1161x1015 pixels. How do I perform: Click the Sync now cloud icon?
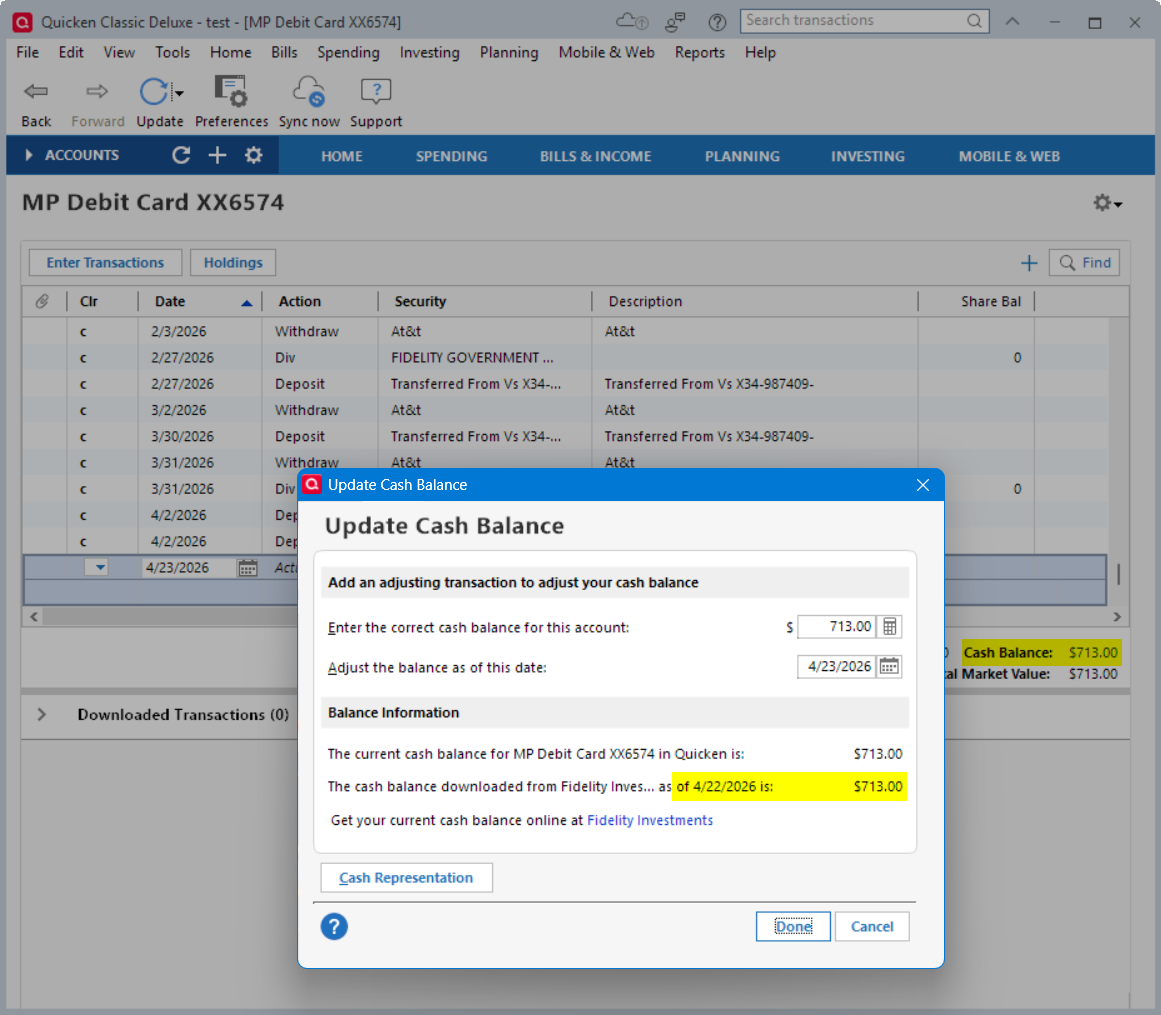click(309, 91)
